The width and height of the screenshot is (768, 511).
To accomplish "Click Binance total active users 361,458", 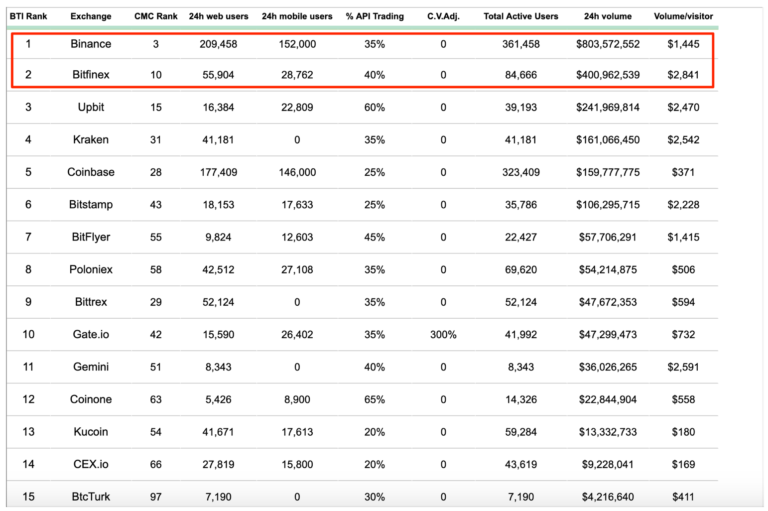I will pos(521,44).
